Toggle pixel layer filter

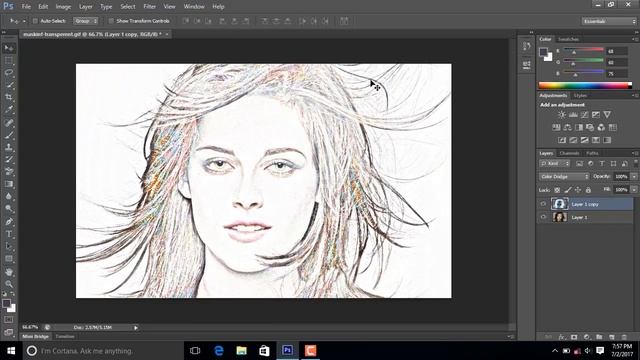pos(579,164)
